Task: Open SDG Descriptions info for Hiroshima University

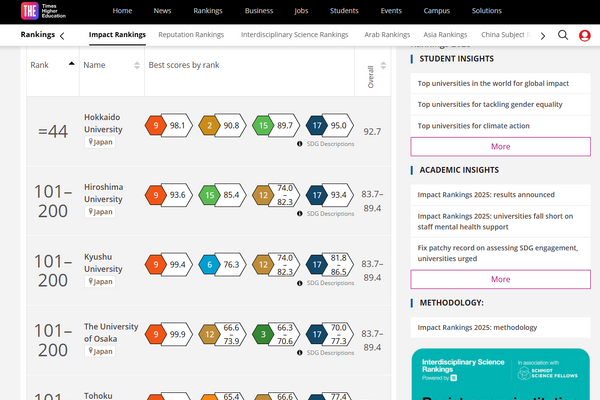Action: [326, 214]
